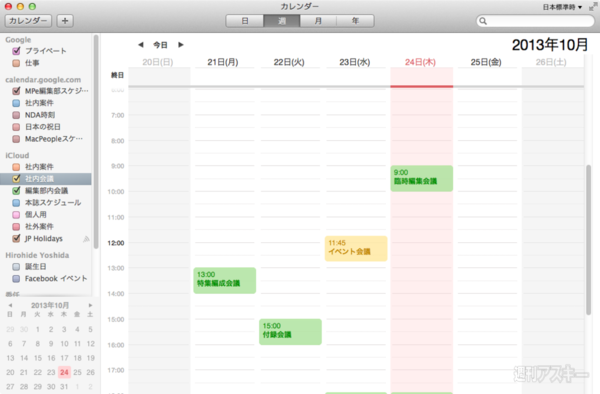Switch to the 週 week view tab
The height and width of the screenshot is (394, 600).
(x=282, y=21)
